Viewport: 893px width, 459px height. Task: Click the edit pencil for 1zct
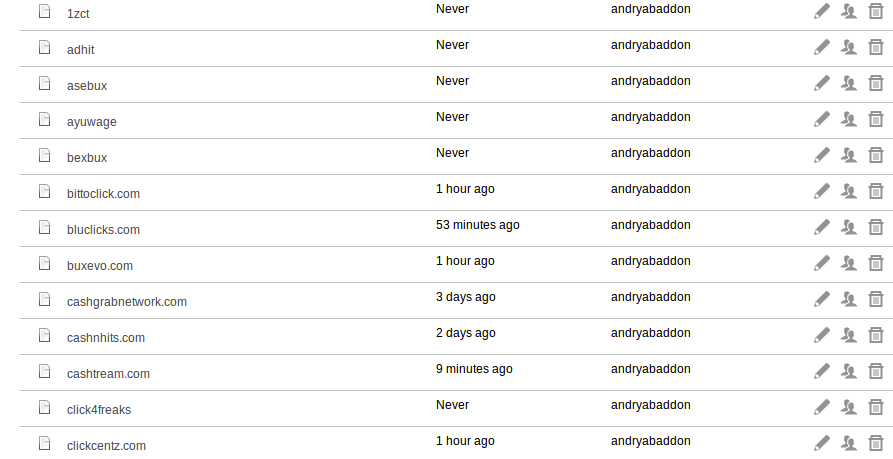coord(821,11)
